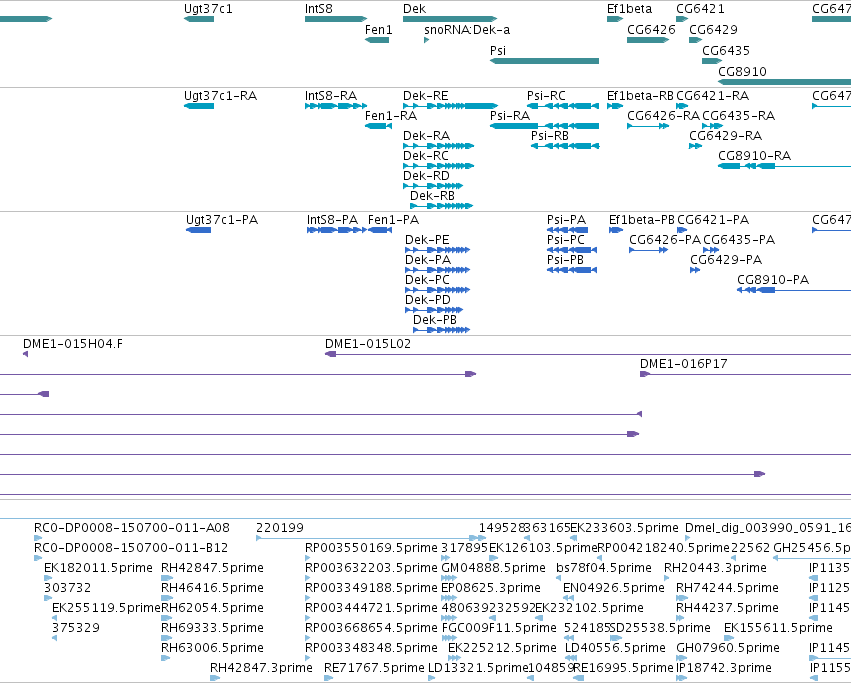
Task: Select the Psi-RB transcript label
Action: (550, 136)
